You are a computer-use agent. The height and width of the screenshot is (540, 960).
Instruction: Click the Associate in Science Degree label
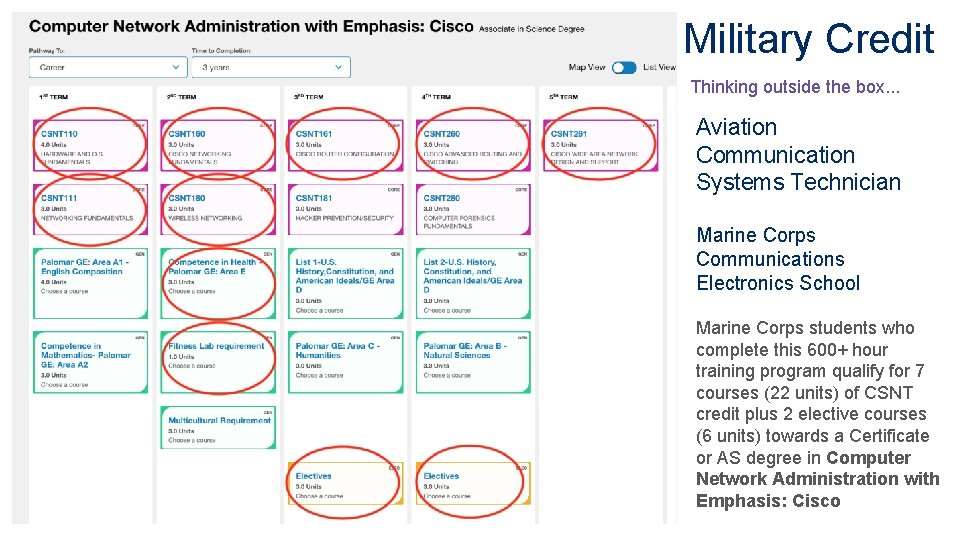pos(531,29)
